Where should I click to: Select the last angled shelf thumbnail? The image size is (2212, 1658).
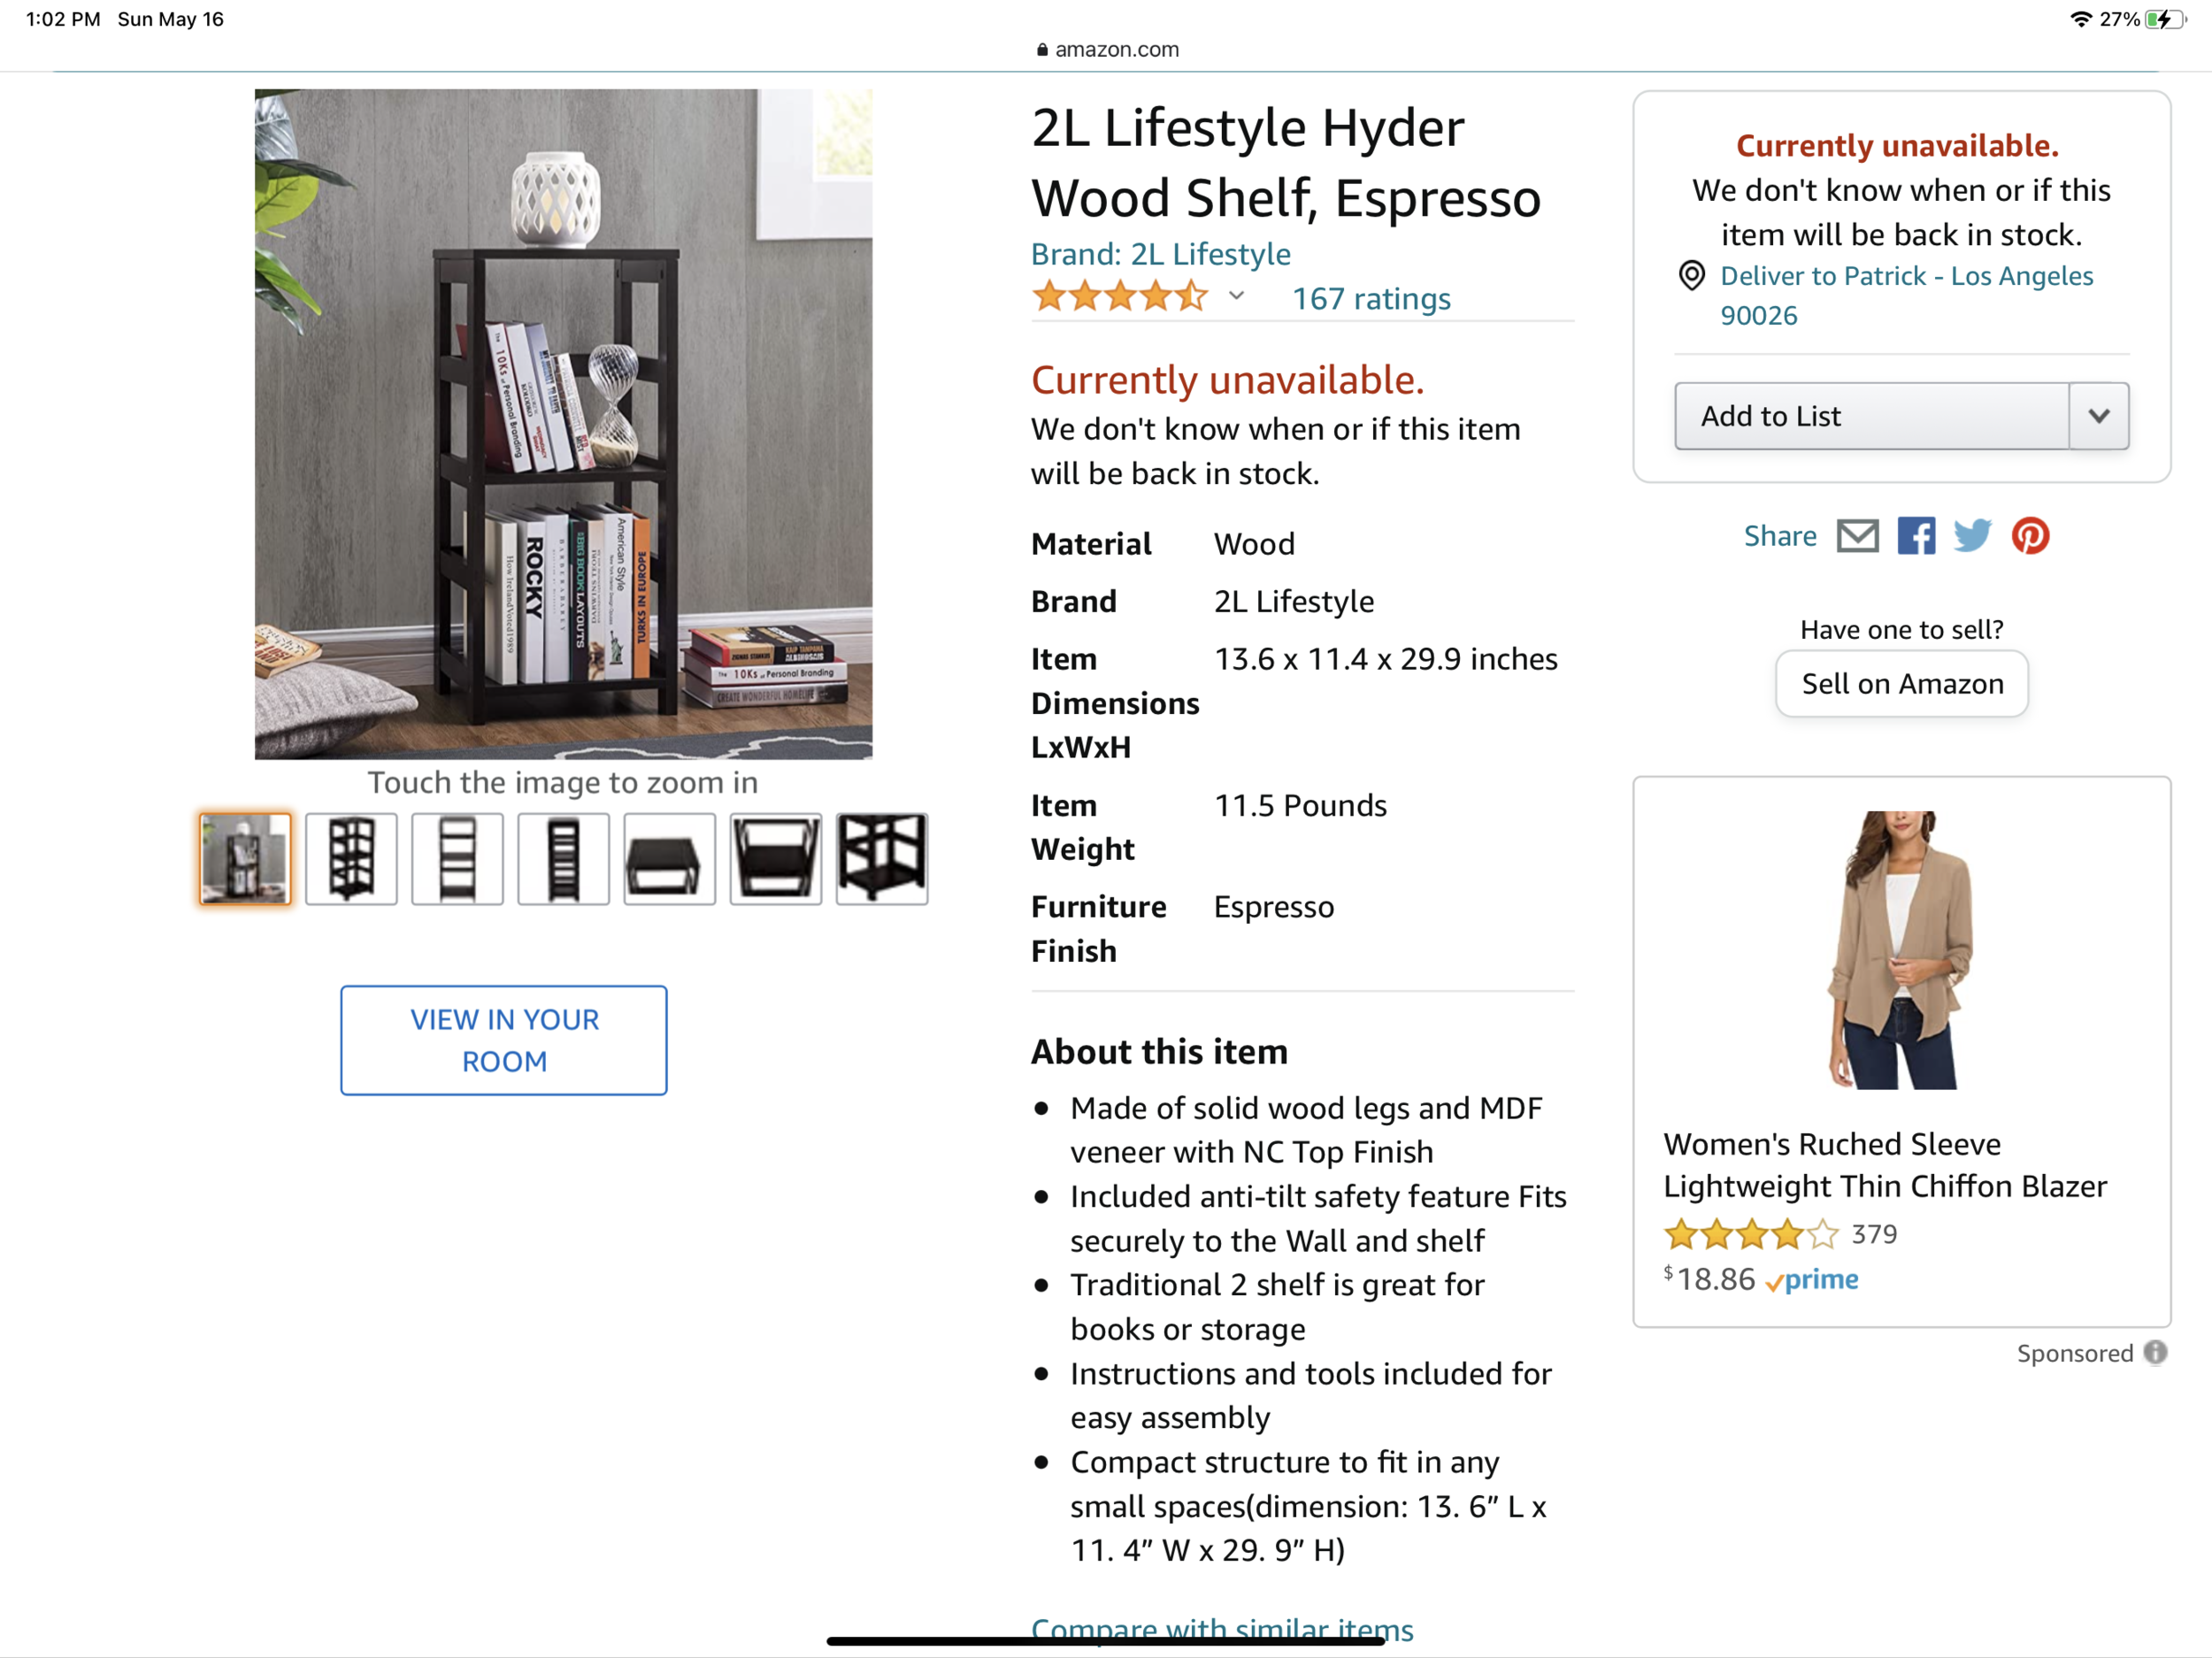[881, 859]
